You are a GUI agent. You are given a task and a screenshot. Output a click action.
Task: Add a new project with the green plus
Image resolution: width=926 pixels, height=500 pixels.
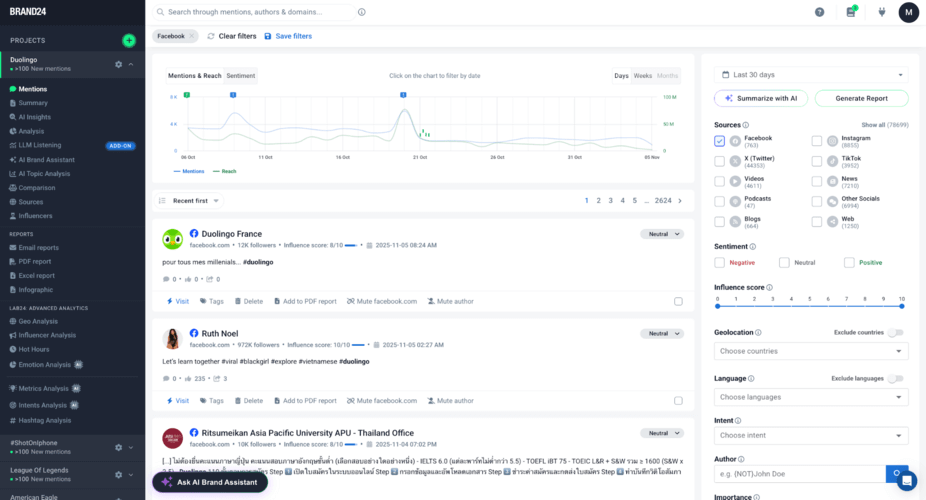pyautogui.click(x=129, y=40)
